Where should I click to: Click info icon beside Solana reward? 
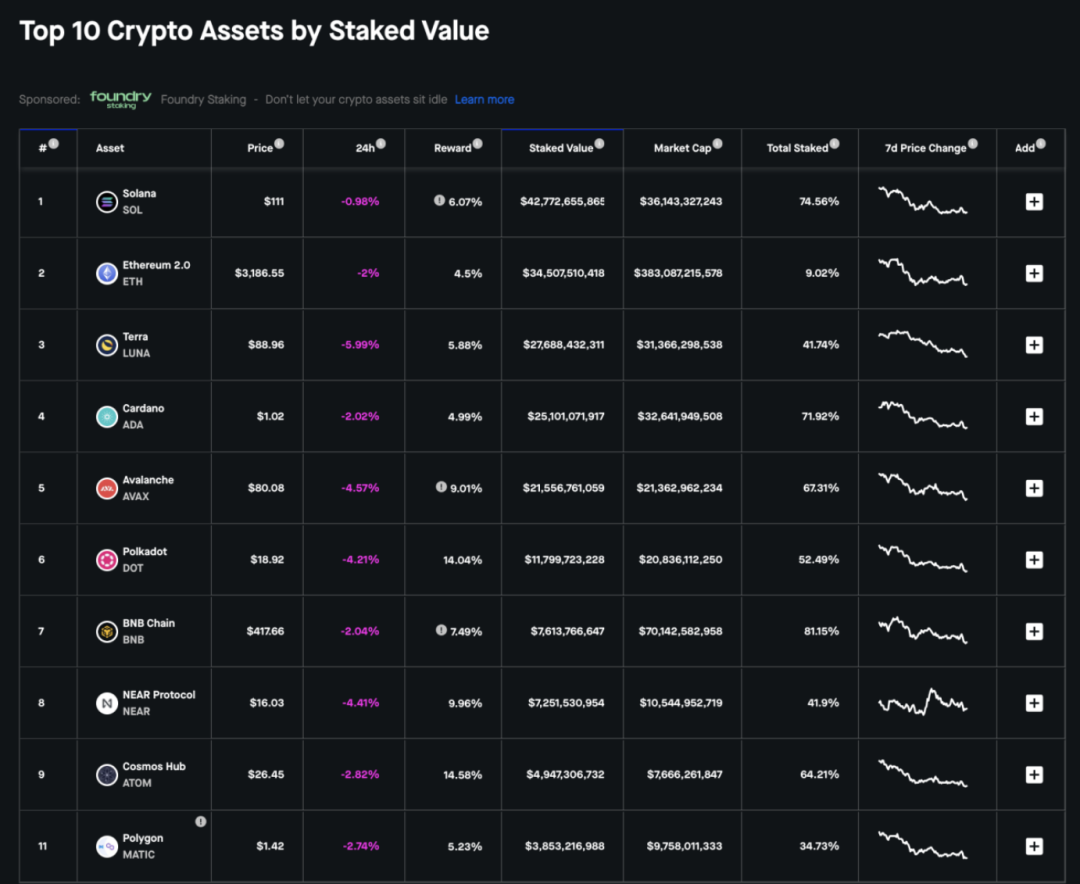tap(439, 201)
